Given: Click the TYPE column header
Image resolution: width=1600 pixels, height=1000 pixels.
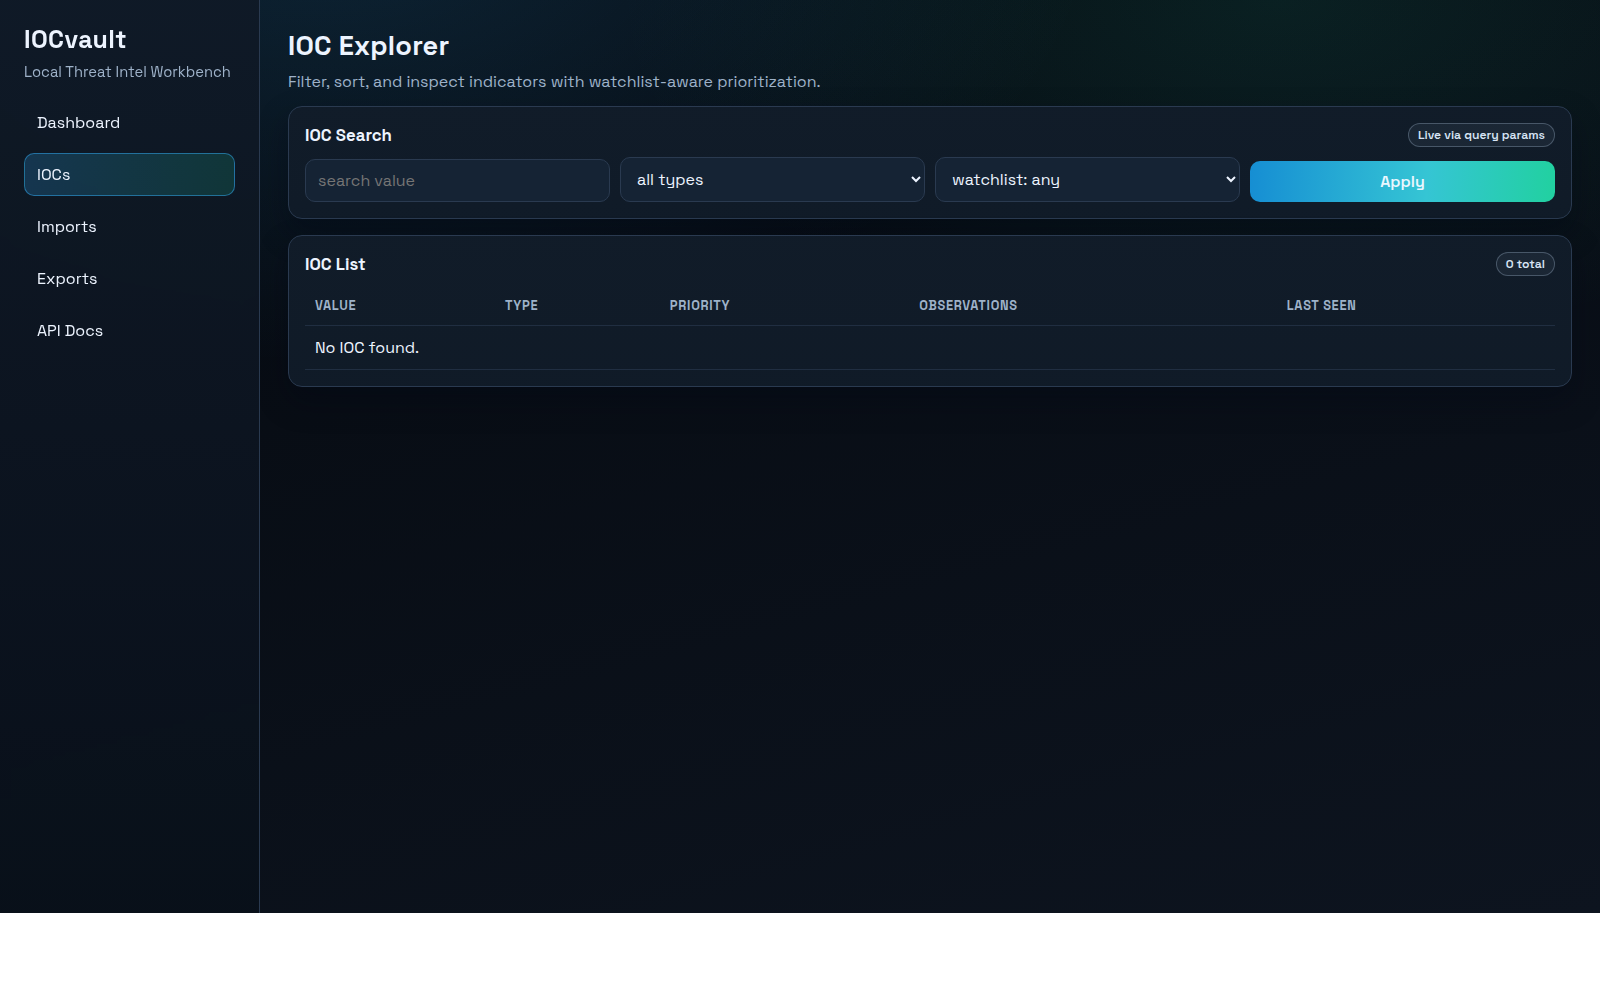Looking at the screenshot, I should click(521, 305).
